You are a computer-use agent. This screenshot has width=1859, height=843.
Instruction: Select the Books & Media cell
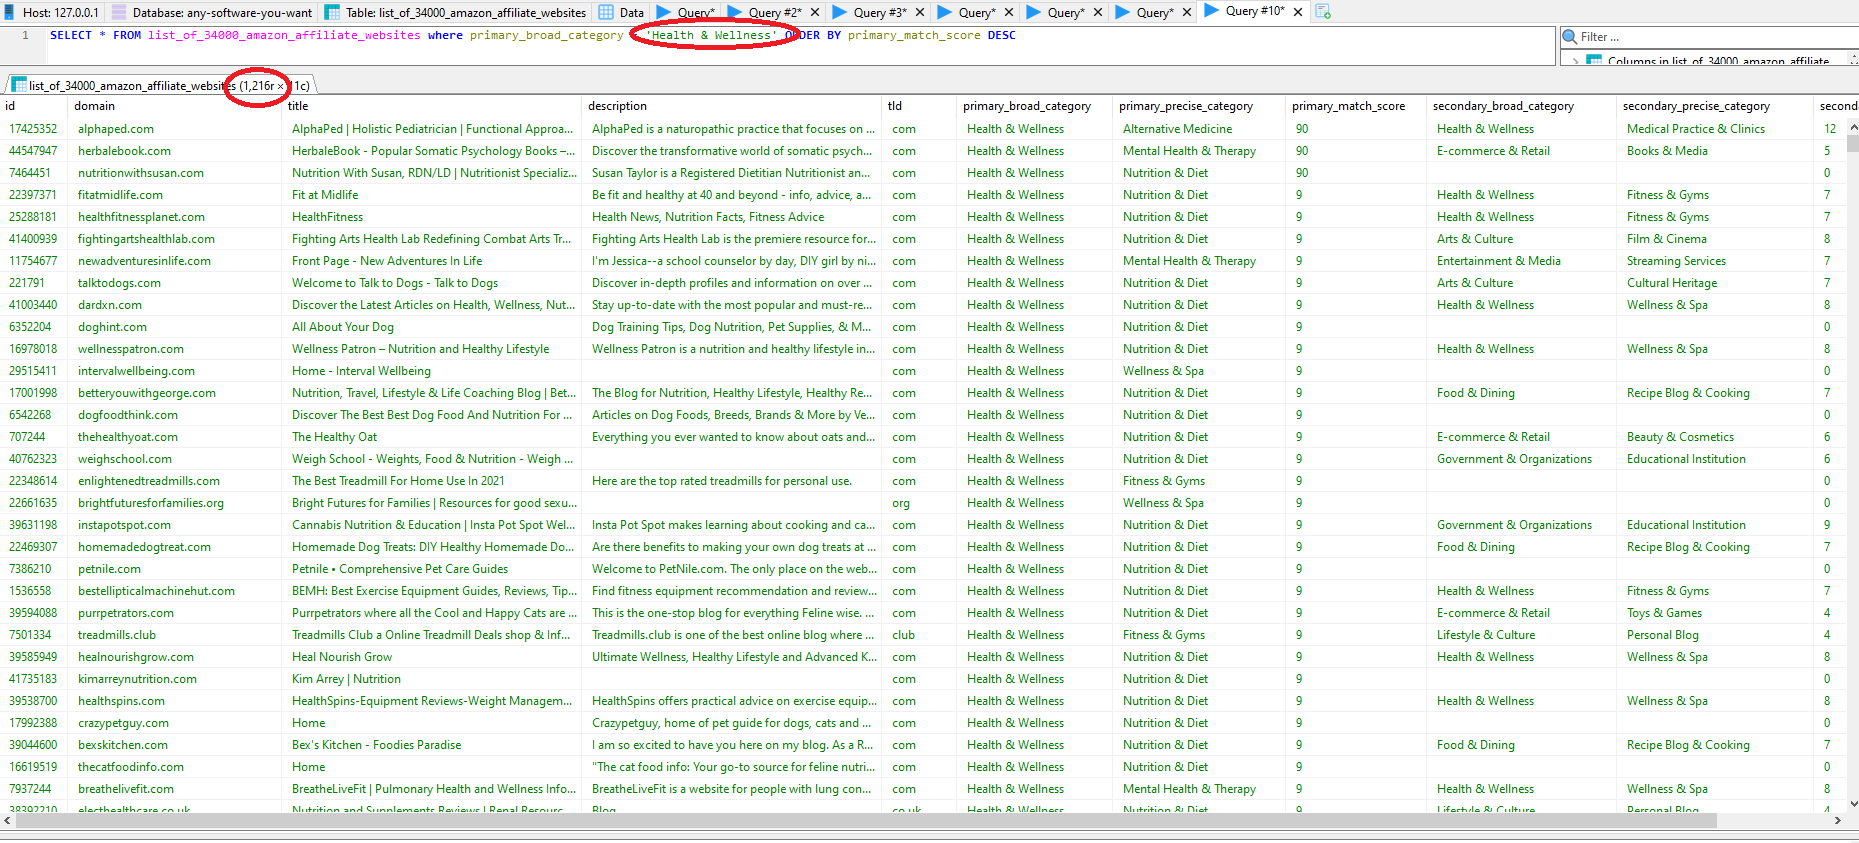1714,151
